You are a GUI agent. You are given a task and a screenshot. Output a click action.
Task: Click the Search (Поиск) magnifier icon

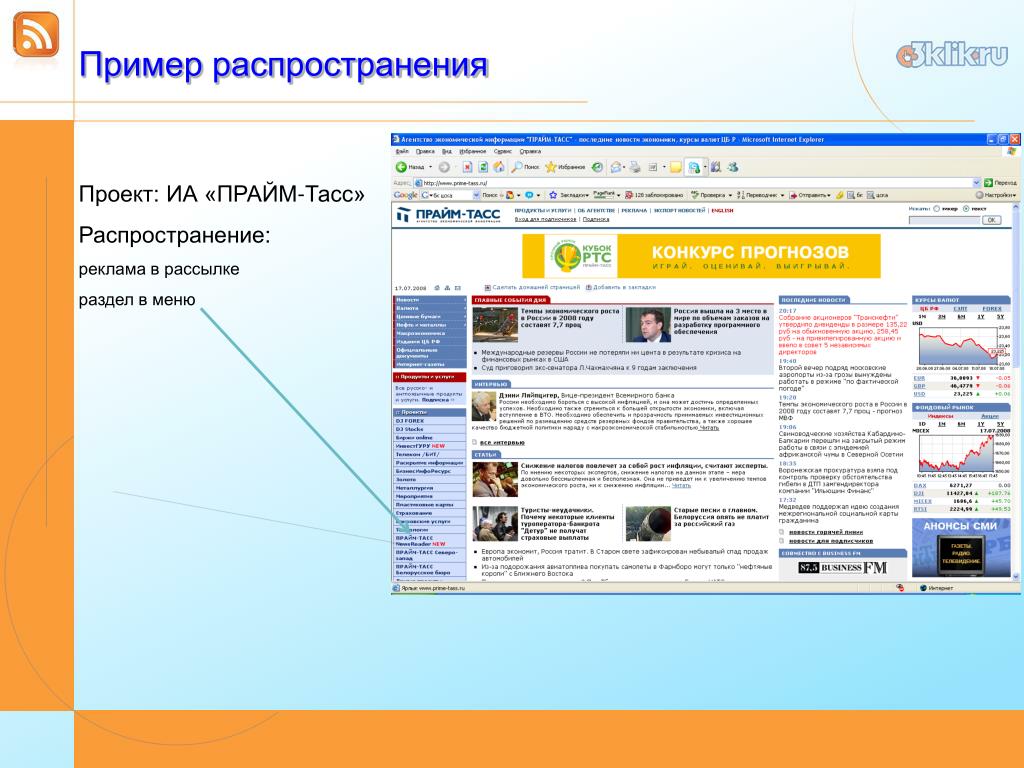pyautogui.click(x=517, y=167)
